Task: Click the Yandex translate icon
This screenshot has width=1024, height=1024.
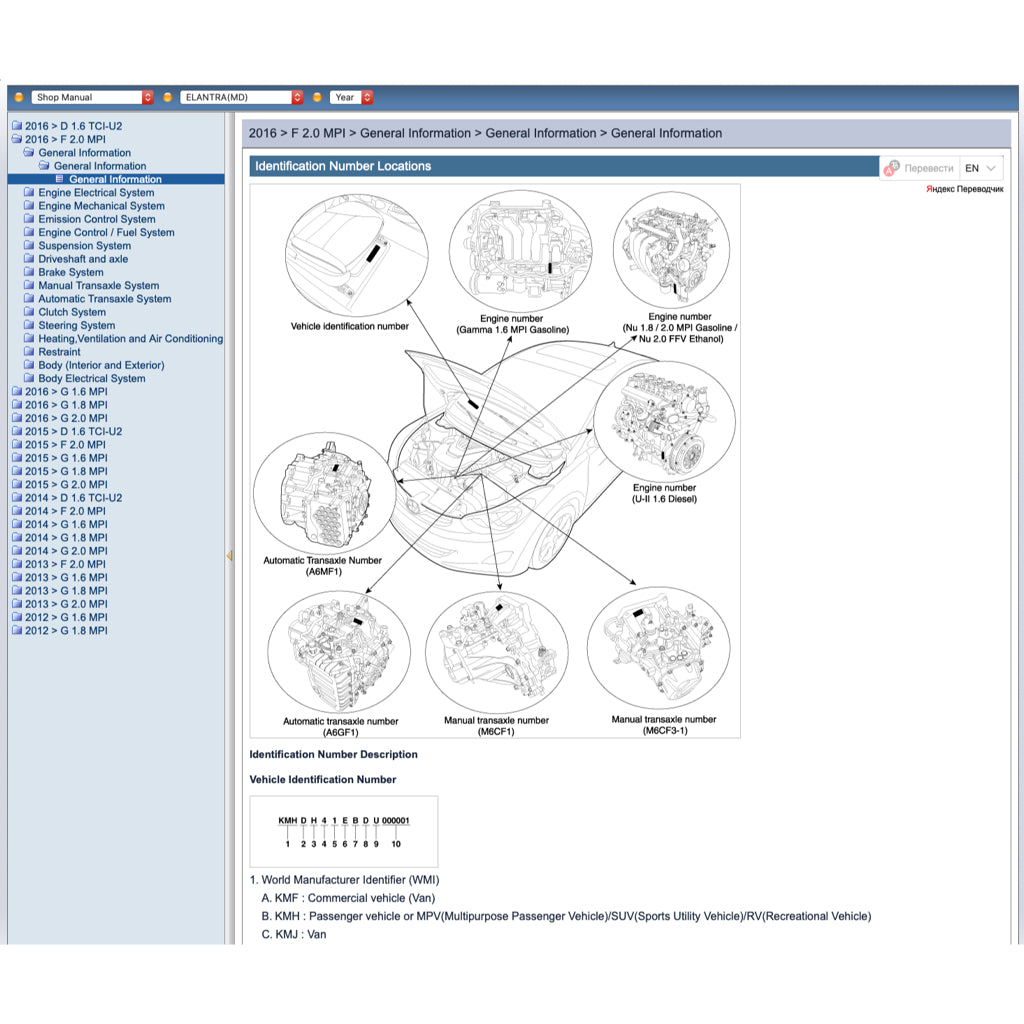Action: pyautogui.click(x=891, y=168)
